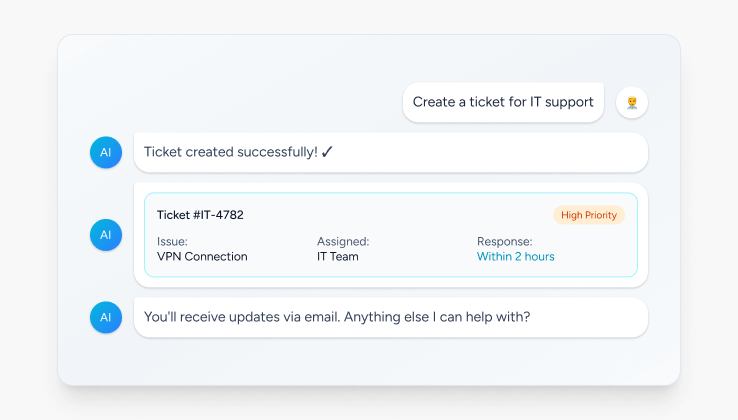Select the 'IT Team' assignee value
The height and width of the screenshot is (420, 738).
tap(337, 257)
